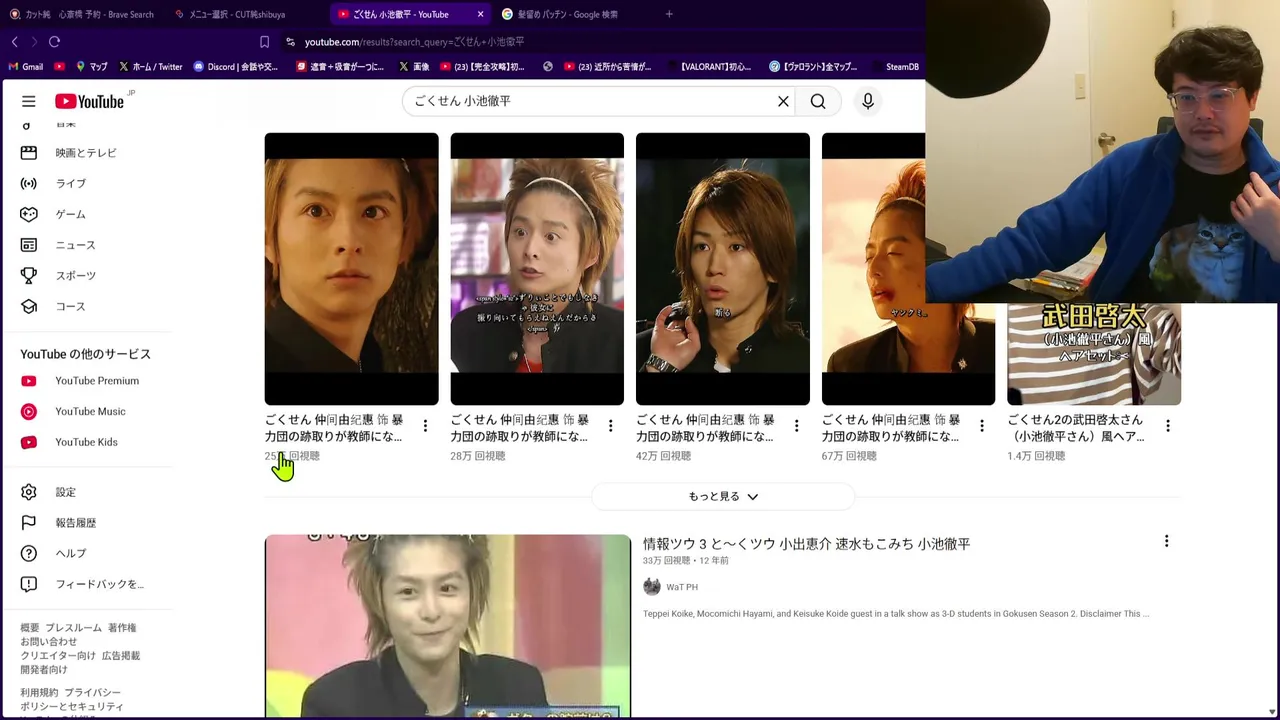1280x720 pixels.
Task: Run the search with magnifier button
Action: pyautogui.click(x=818, y=101)
